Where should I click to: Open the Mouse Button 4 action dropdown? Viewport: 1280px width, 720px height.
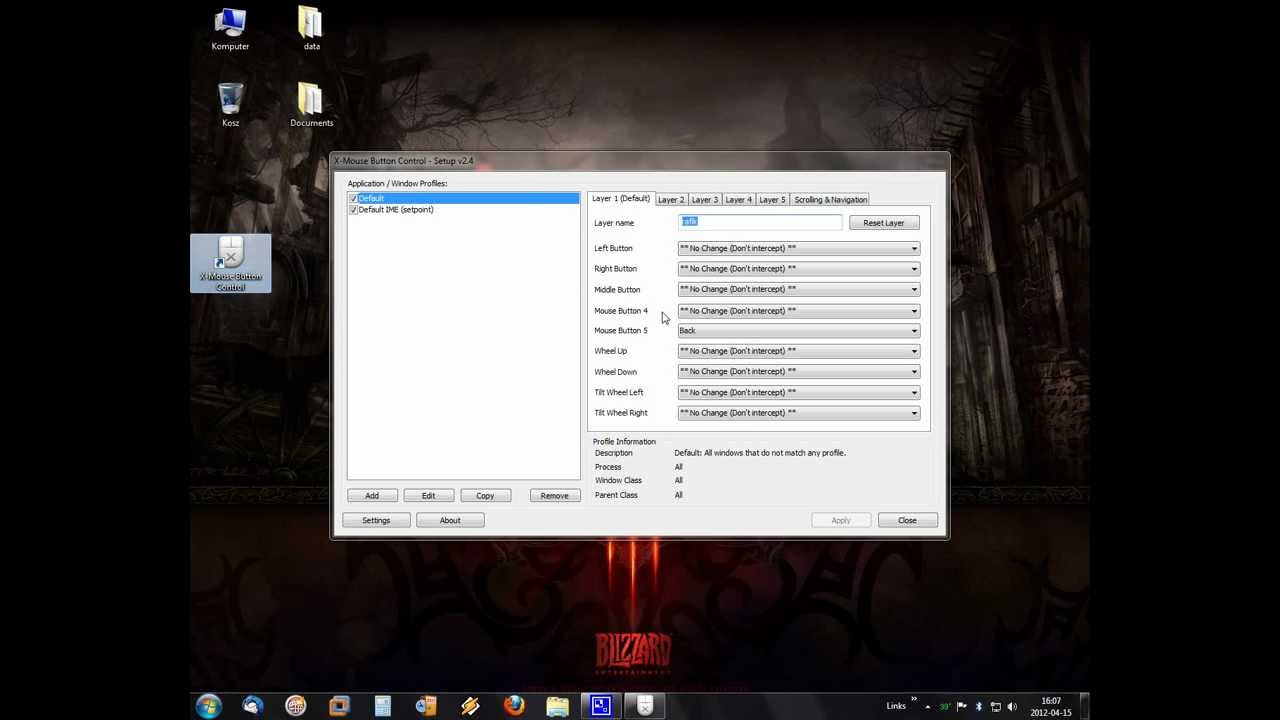(798, 310)
